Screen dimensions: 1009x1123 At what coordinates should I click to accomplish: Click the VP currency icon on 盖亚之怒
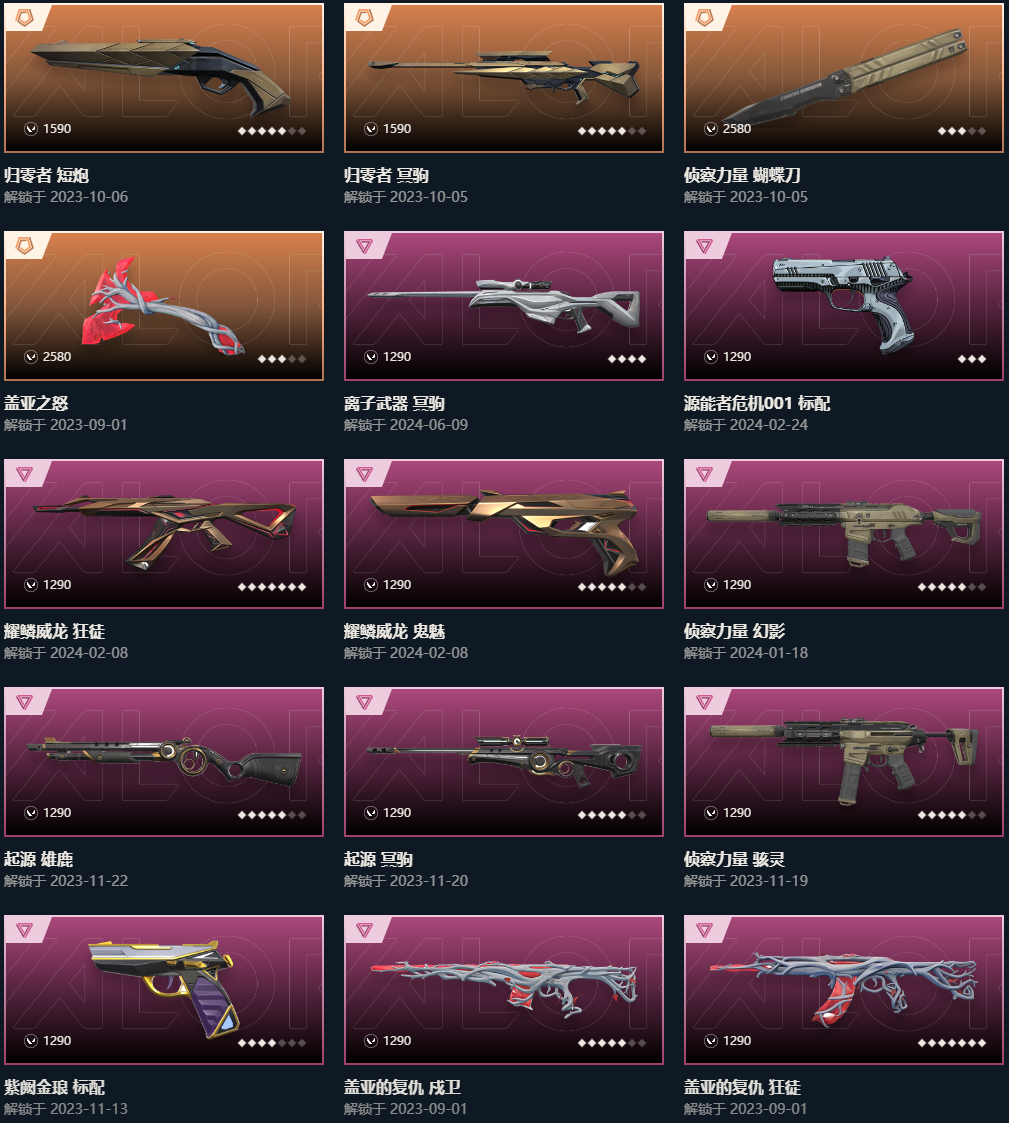pyautogui.click(x=31, y=357)
